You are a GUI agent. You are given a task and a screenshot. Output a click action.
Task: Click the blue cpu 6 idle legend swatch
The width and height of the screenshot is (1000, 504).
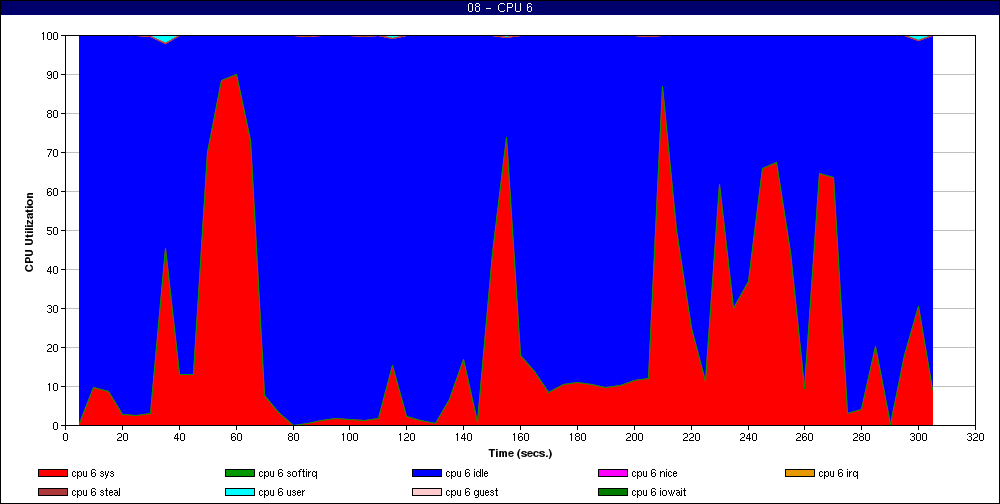click(427, 473)
